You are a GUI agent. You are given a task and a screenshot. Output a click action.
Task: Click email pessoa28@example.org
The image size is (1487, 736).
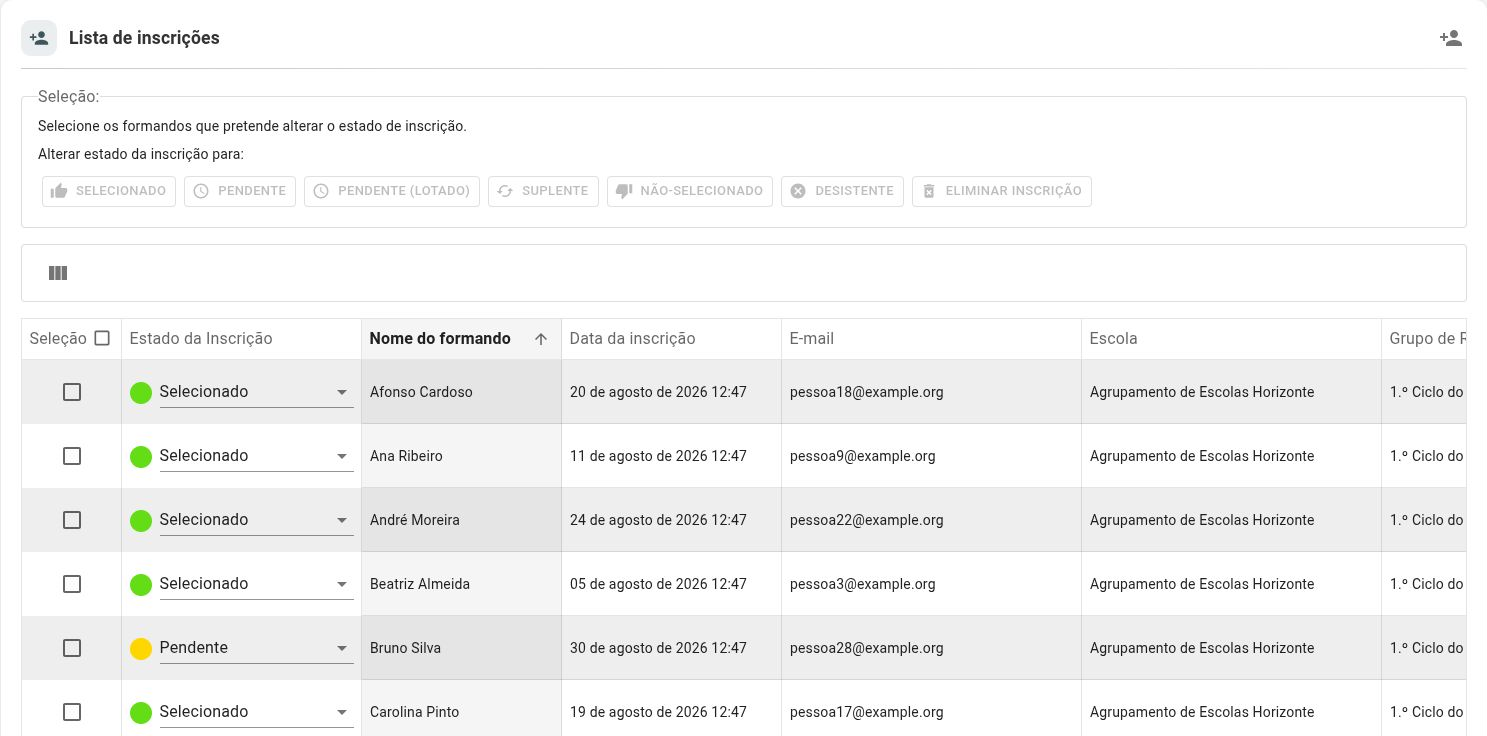[x=866, y=648]
